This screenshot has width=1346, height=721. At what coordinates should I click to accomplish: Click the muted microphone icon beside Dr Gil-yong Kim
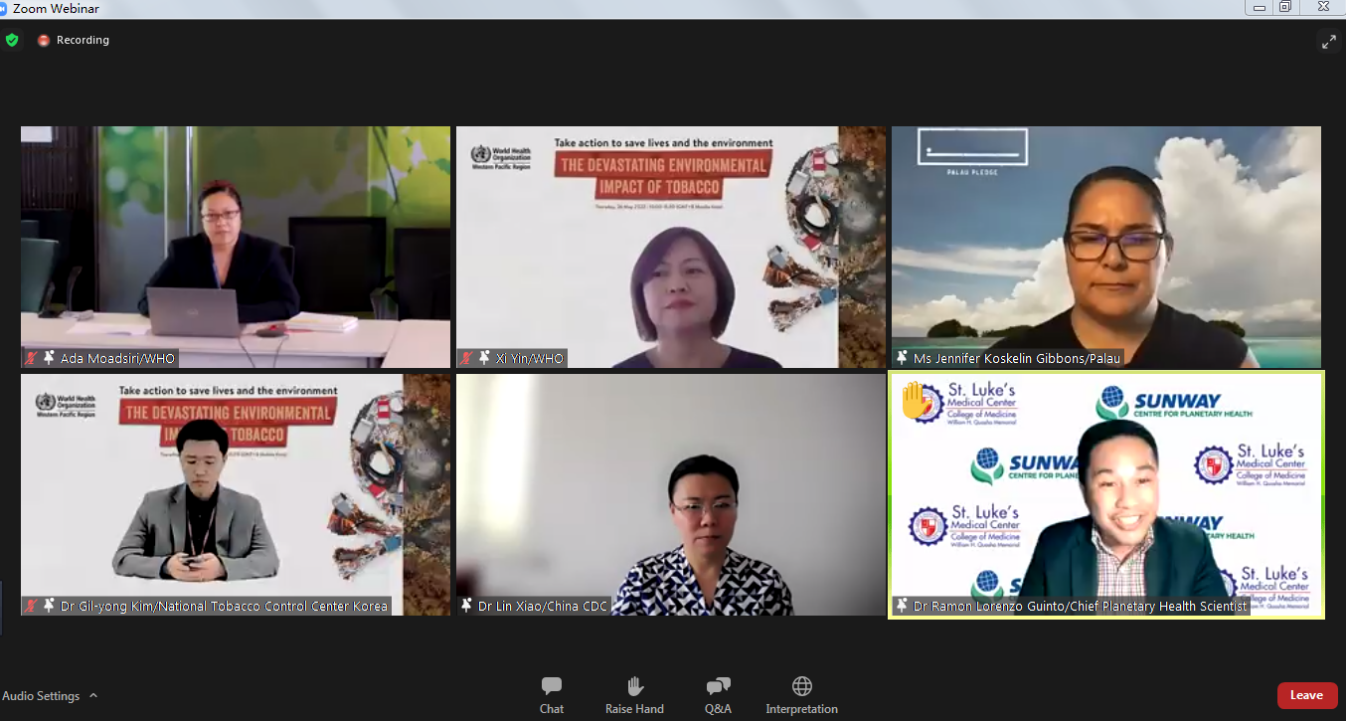pos(31,606)
